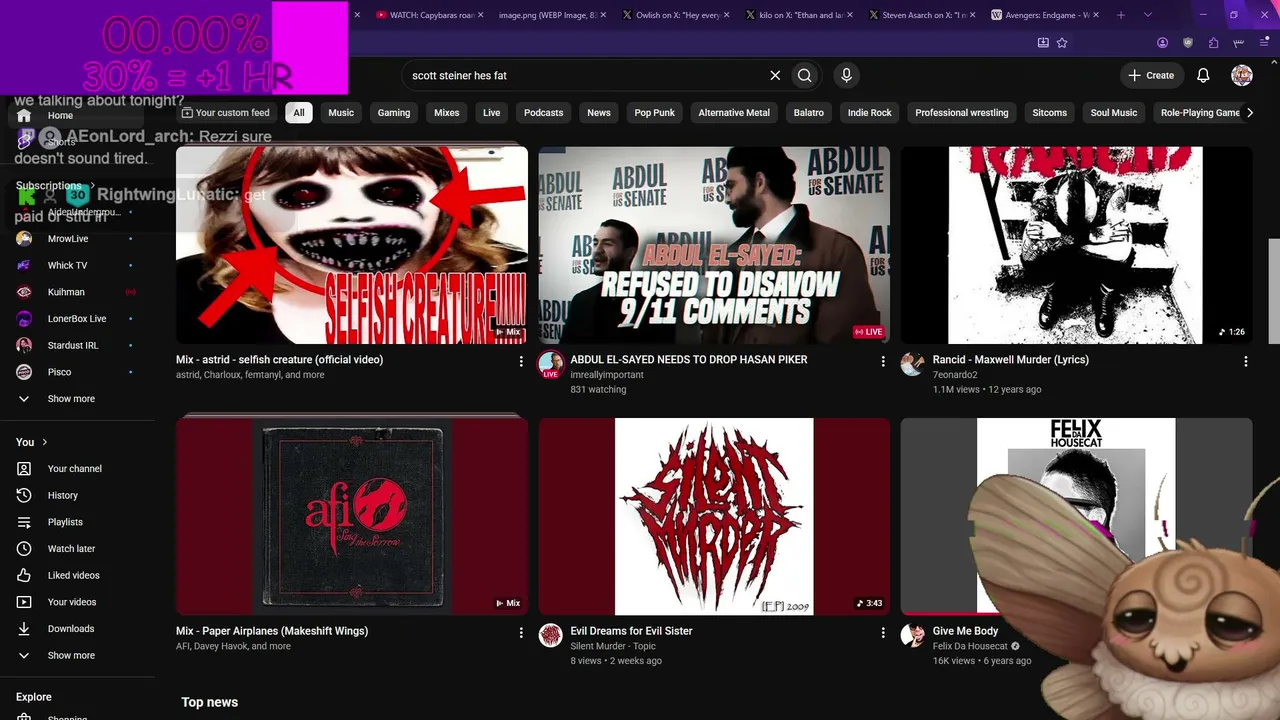Image resolution: width=1280 pixels, height=720 pixels.
Task: Select the Podcasts filter chip
Action: pyautogui.click(x=544, y=113)
